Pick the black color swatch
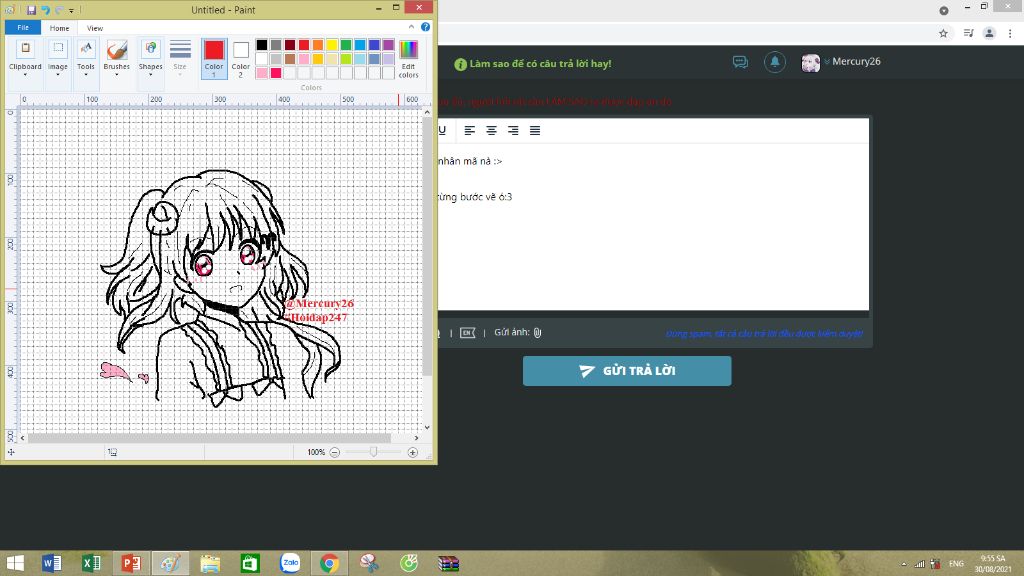 (262, 45)
